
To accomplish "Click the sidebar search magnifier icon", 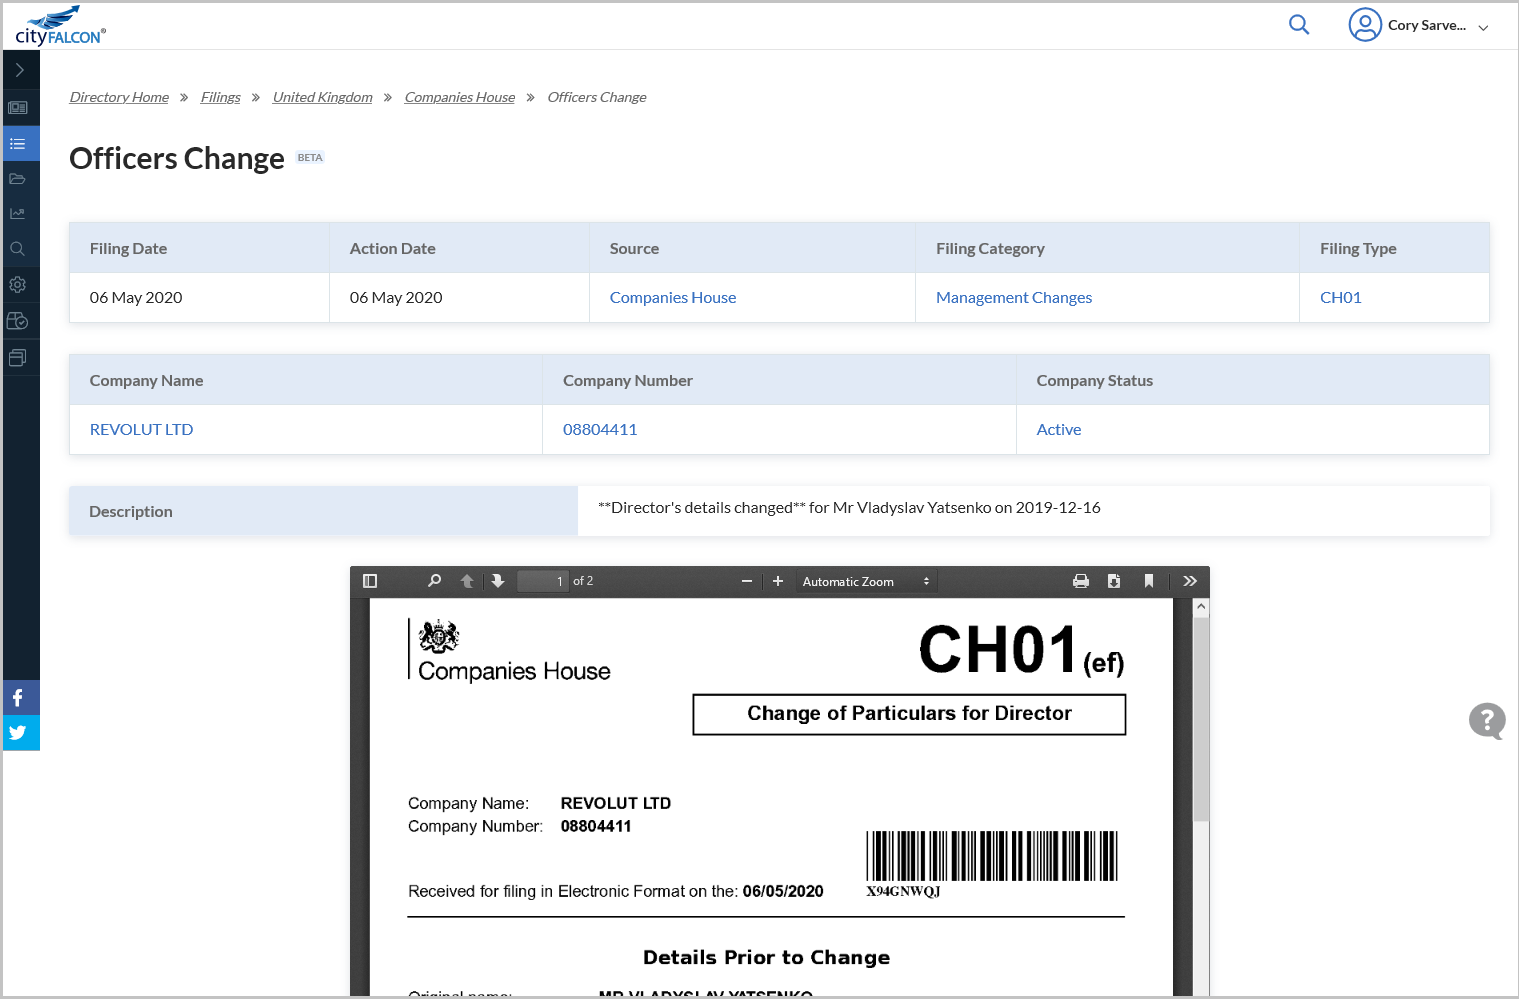I will [18, 249].
